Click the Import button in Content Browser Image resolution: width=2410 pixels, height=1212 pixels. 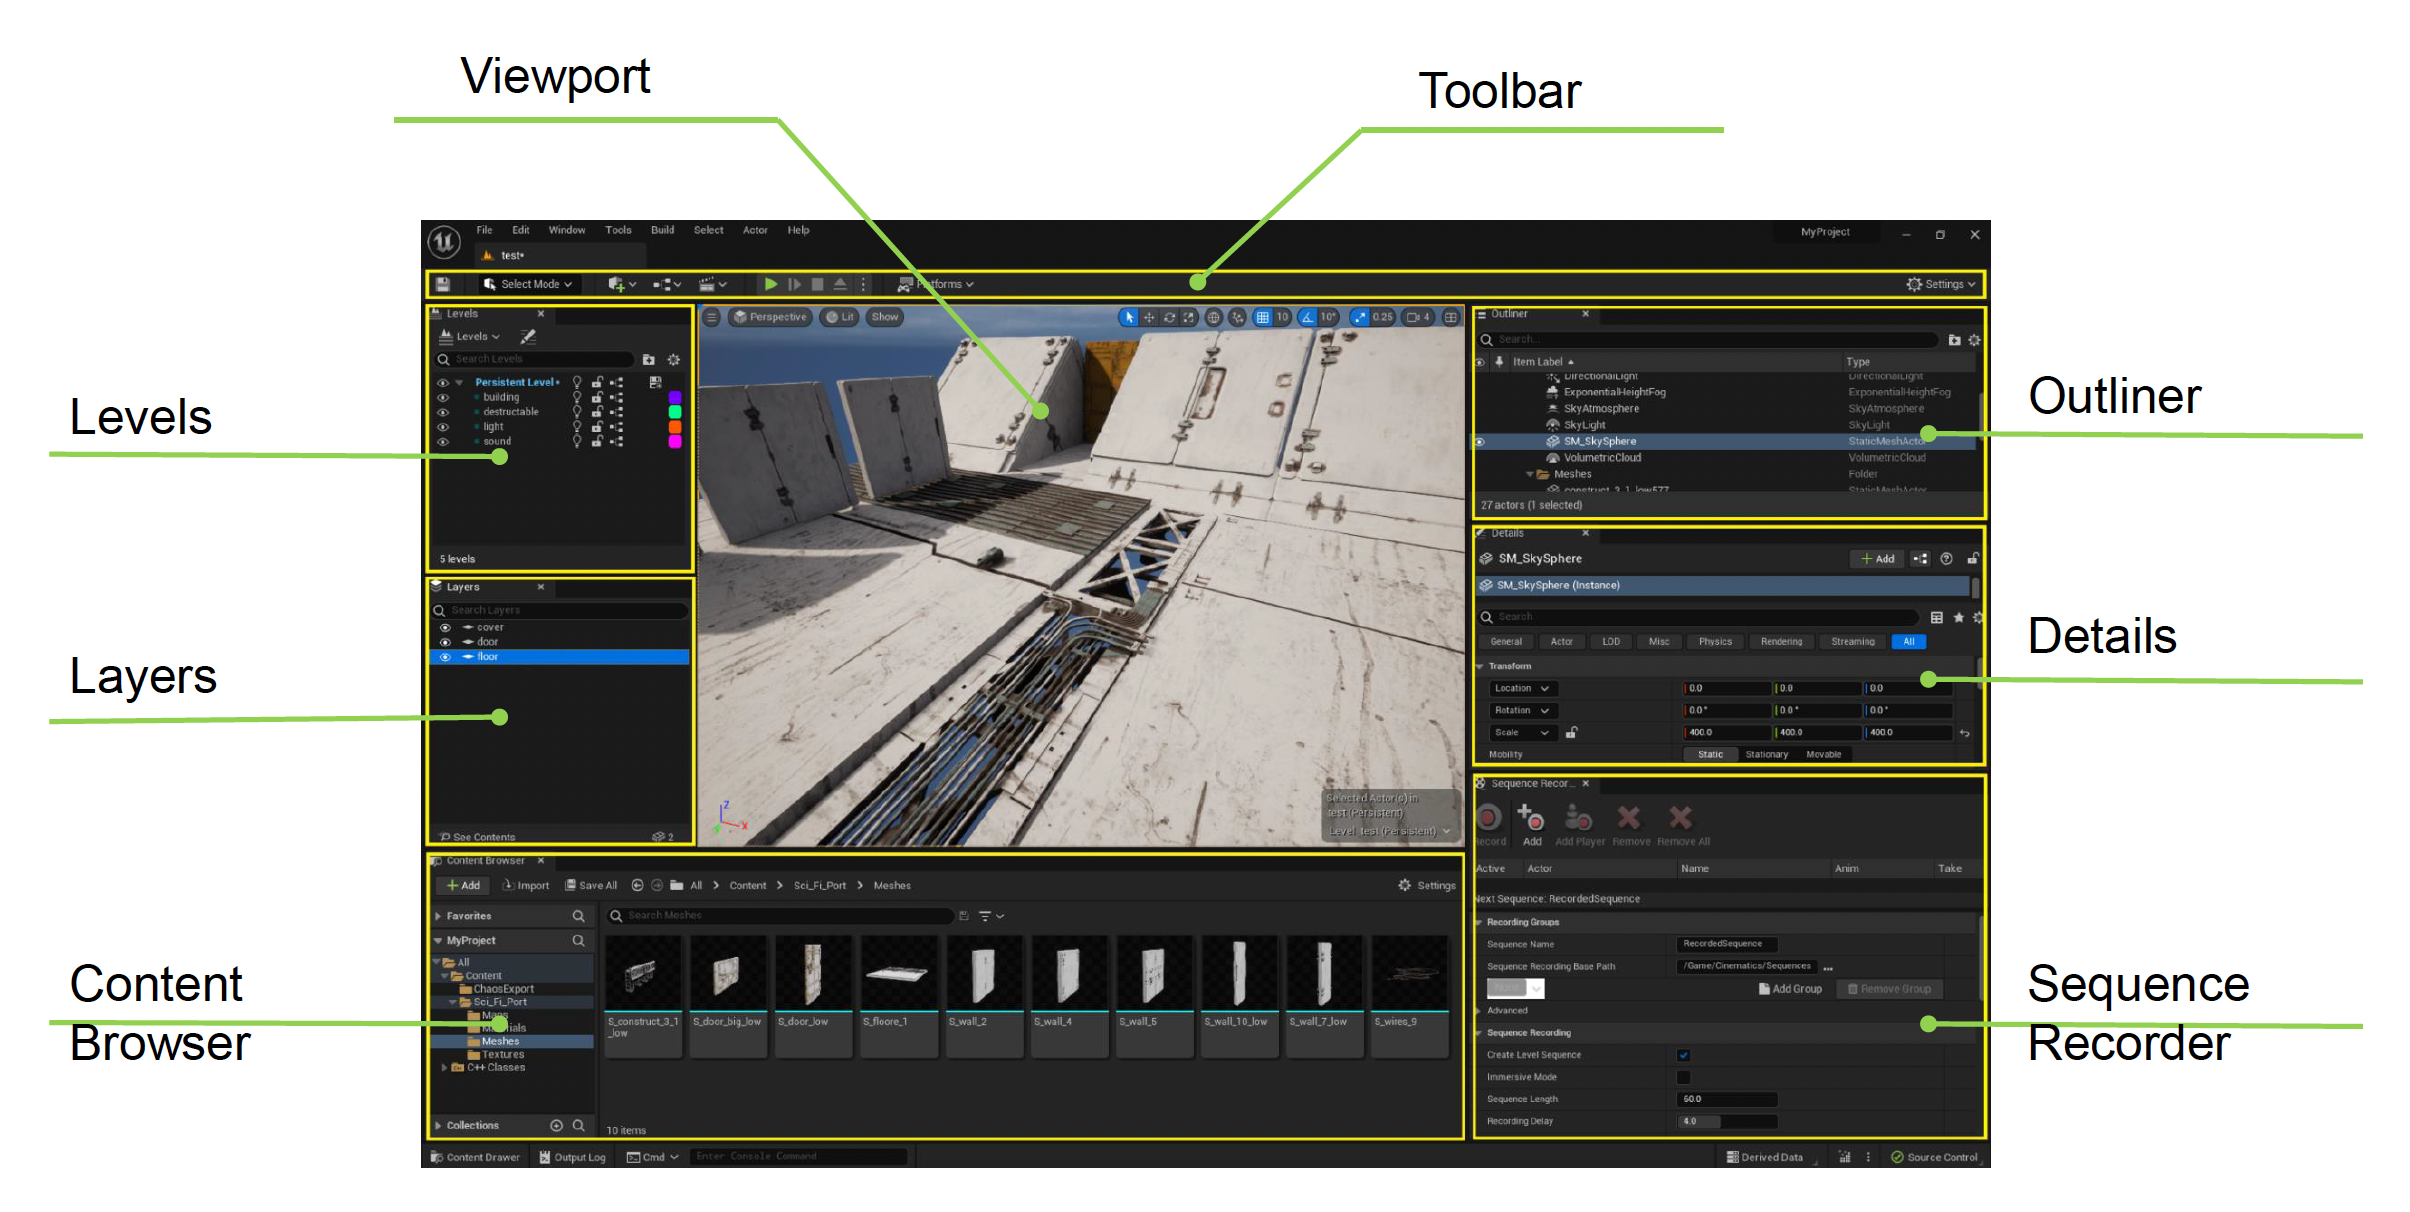(526, 886)
